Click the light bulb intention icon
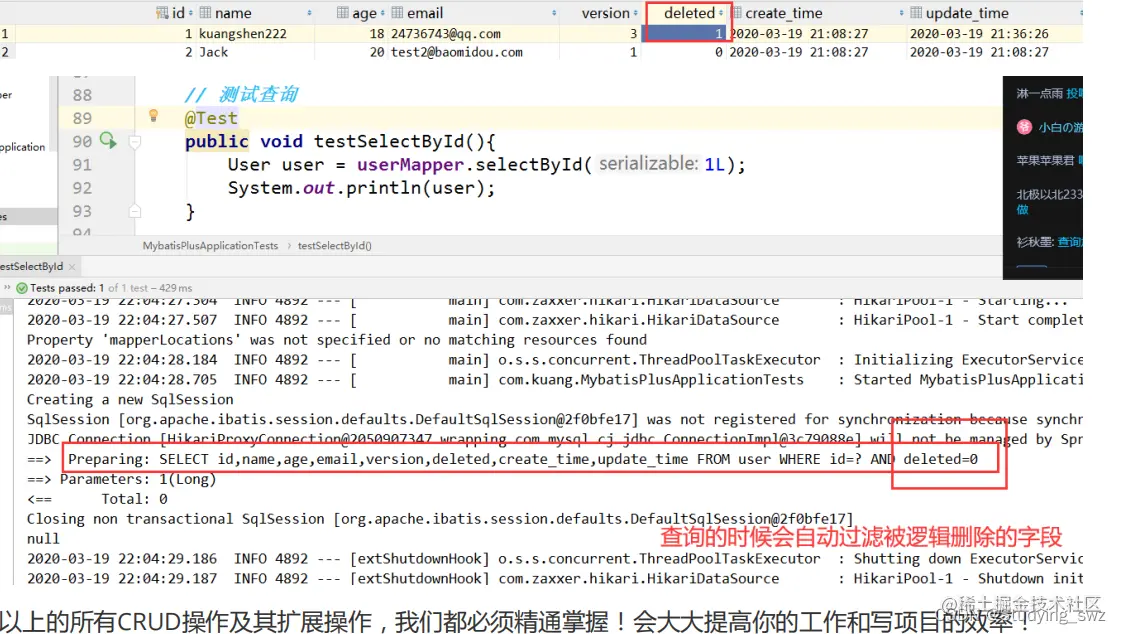 153,116
